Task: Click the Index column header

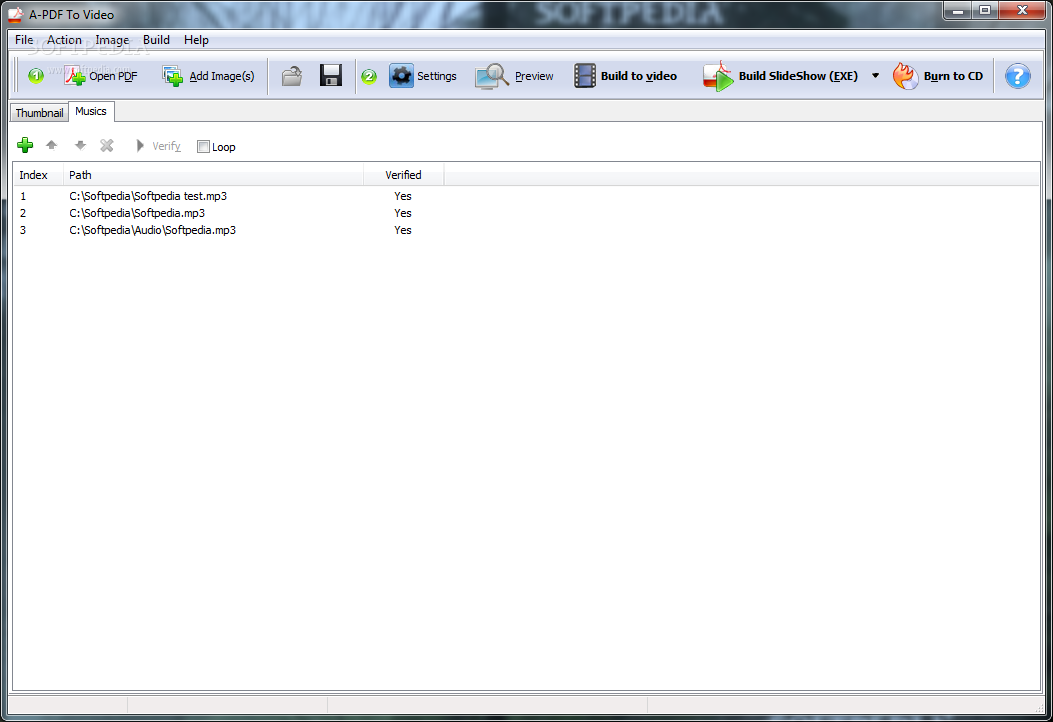Action: coord(38,175)
